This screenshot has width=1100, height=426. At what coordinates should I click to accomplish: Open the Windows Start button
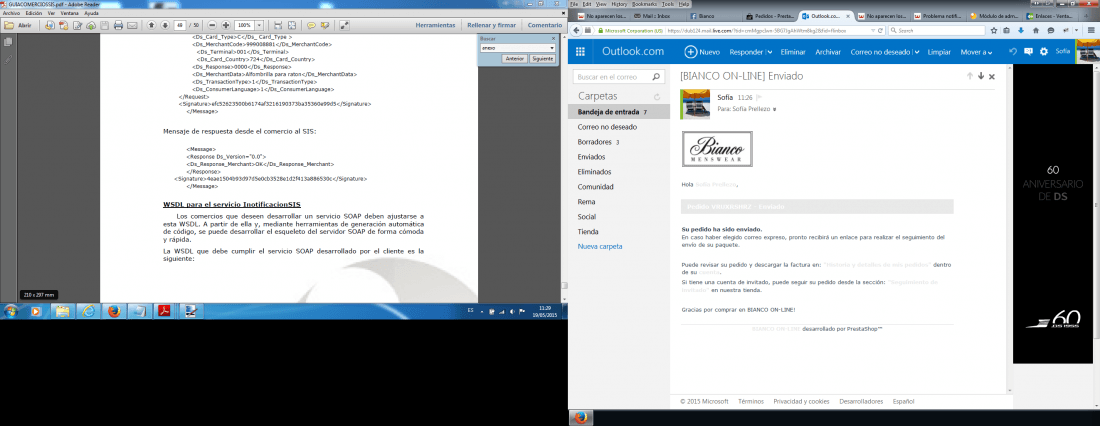click(x=11, y=311)
